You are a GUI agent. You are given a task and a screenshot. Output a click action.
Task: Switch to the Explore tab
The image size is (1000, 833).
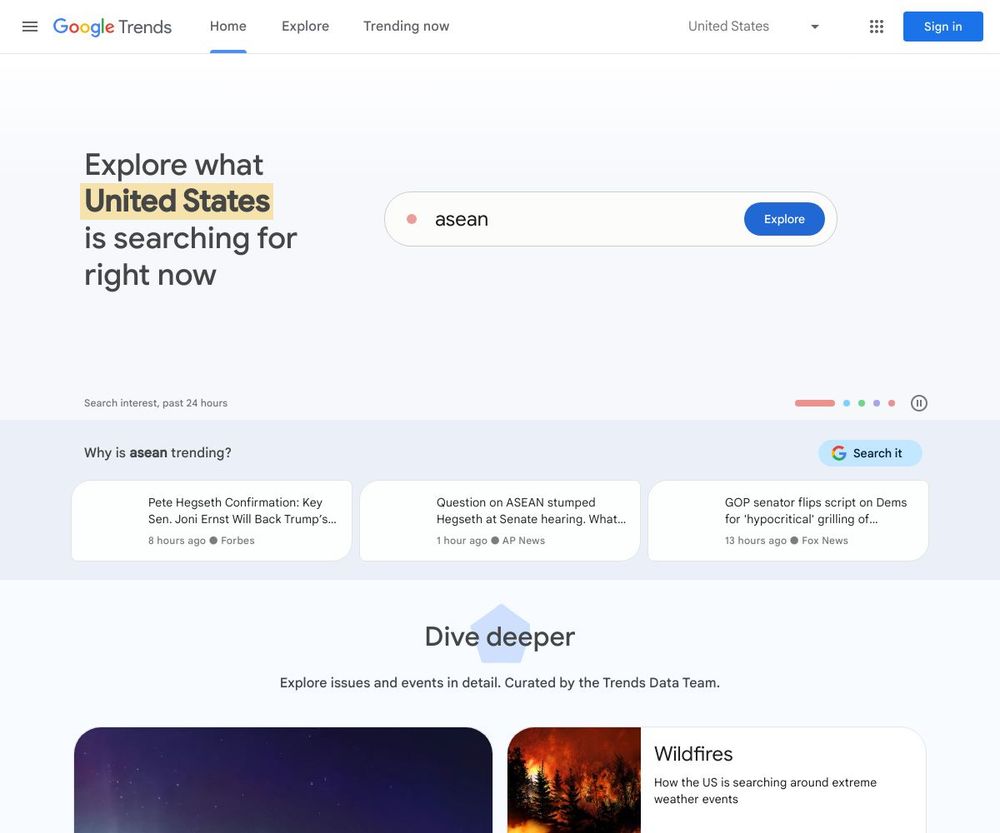(x=305, y=26)
